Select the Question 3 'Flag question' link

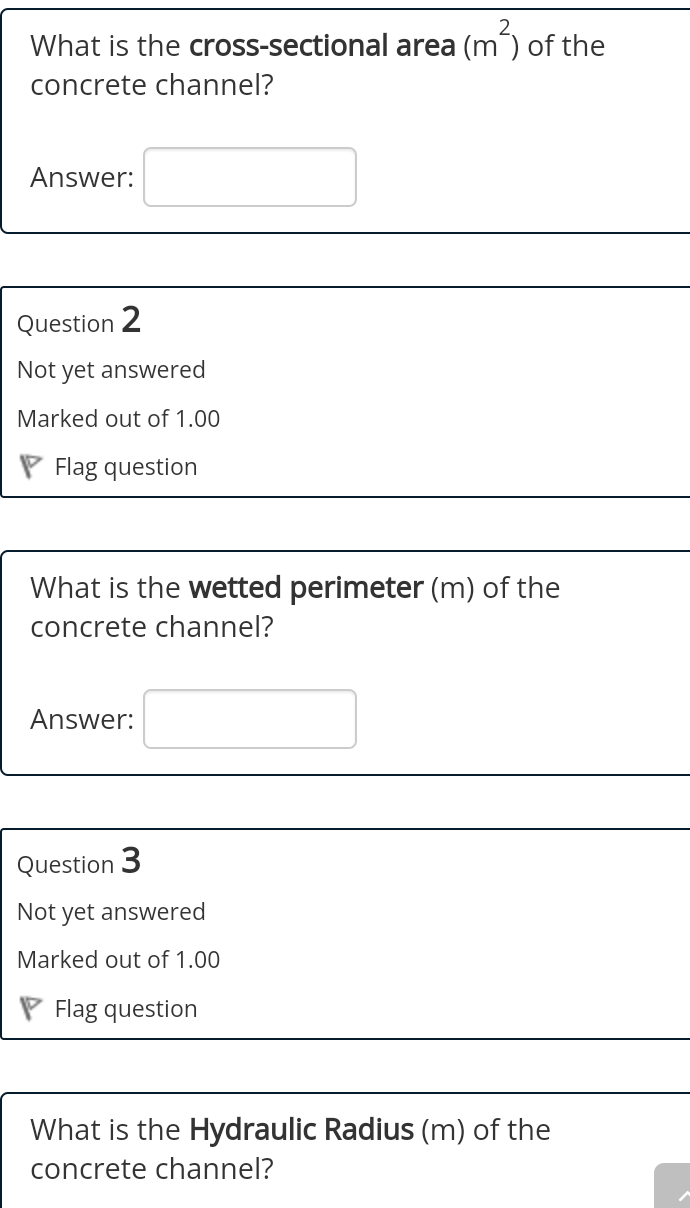pos(126,1008)
